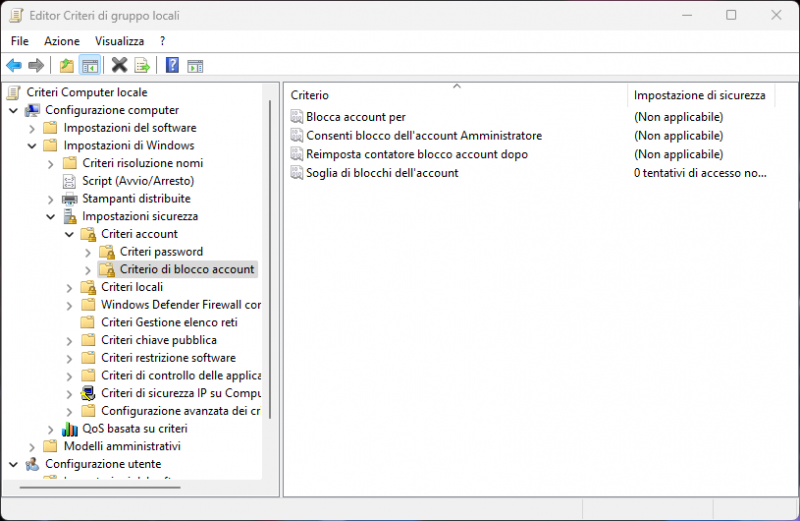The image size is (800, 521).
Task: Go back with the blue left arrow
Action: click(x=14, y=65)
